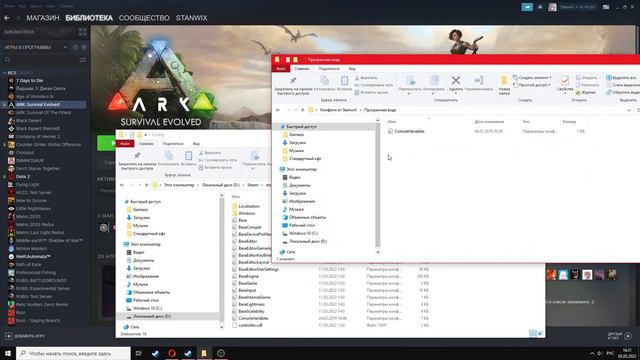Click Журнал in red-titled Explorer ribbon

pos(586,93)
